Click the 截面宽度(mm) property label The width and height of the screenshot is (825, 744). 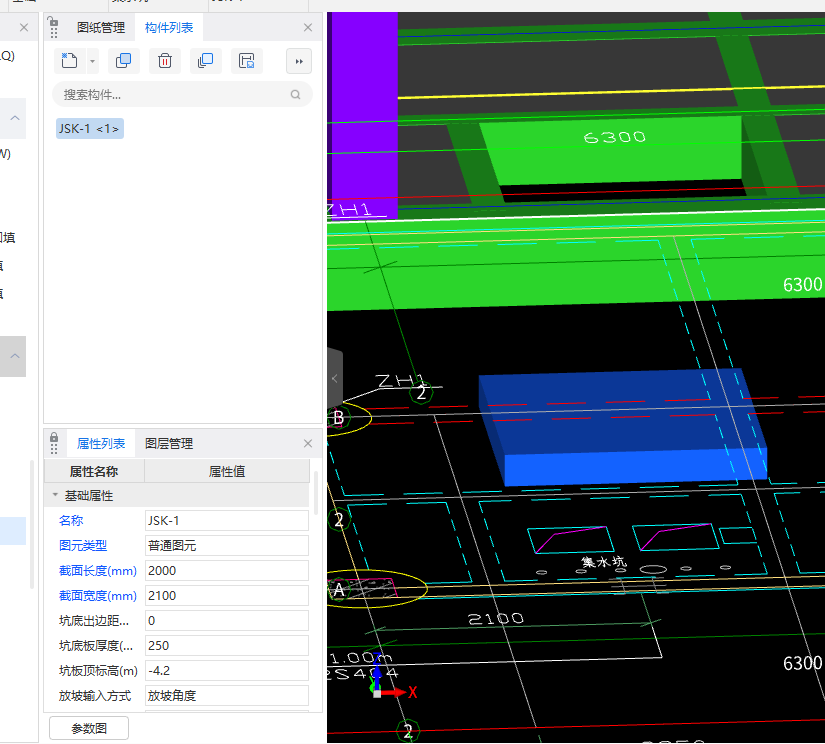point(98,596)
